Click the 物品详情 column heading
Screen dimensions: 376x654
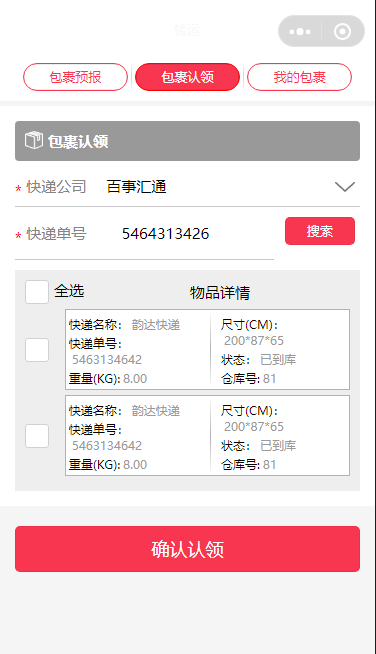click(x=220, y=292)
